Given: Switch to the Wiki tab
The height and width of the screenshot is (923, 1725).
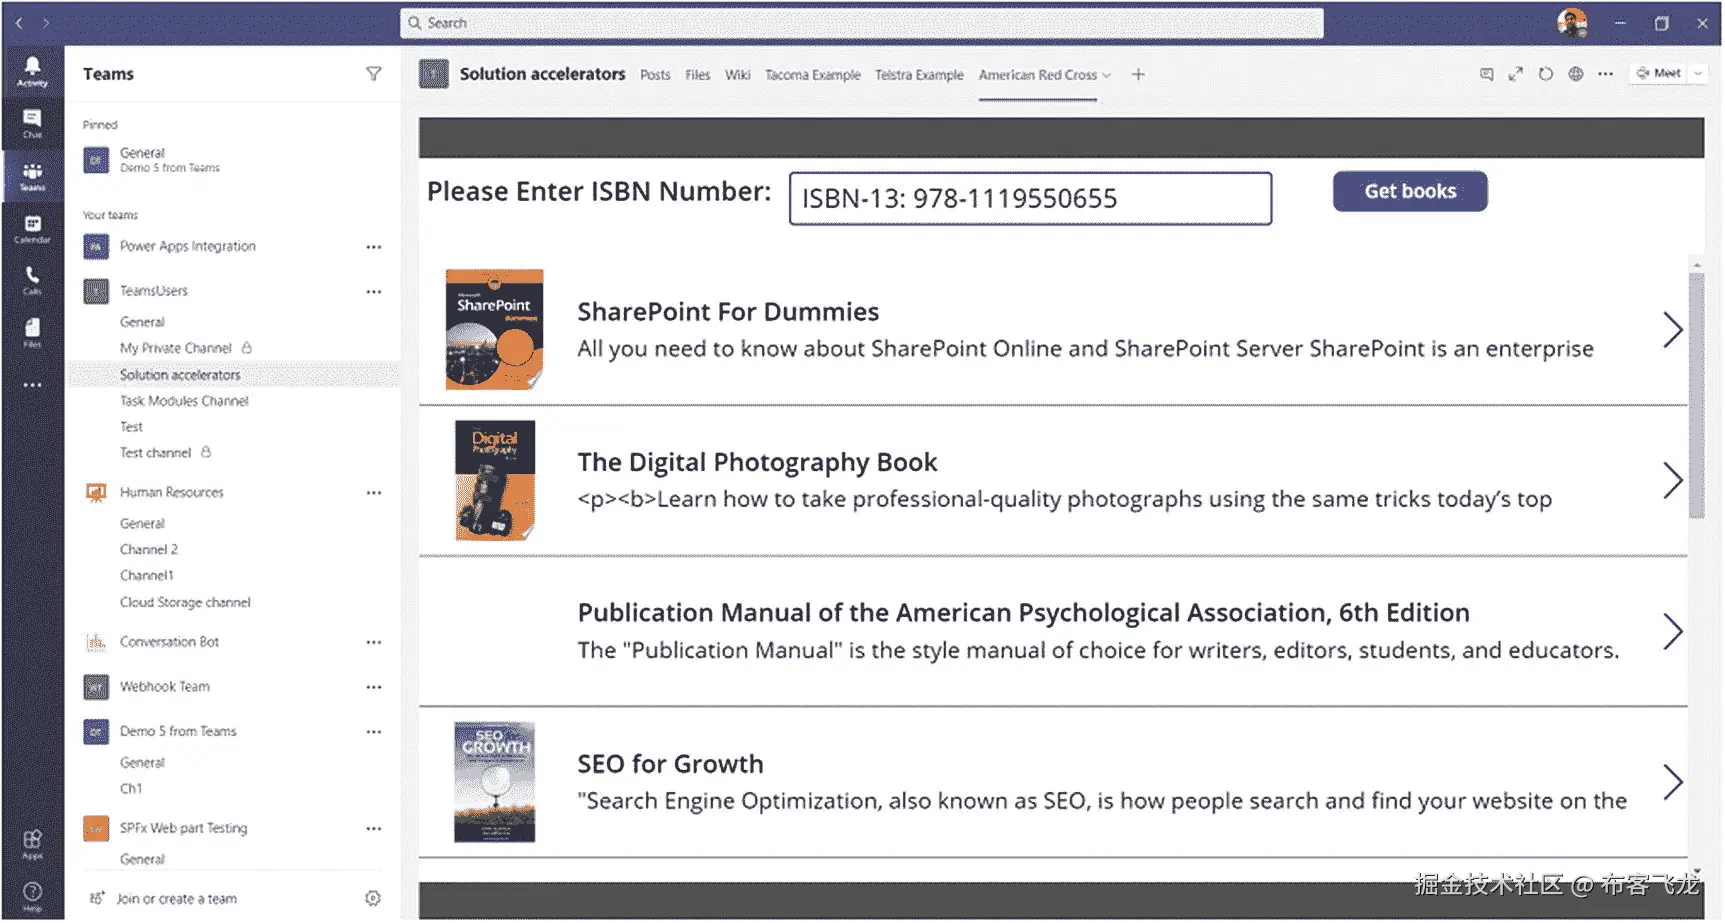Looking at the screenshot, I should click(738, 75).
